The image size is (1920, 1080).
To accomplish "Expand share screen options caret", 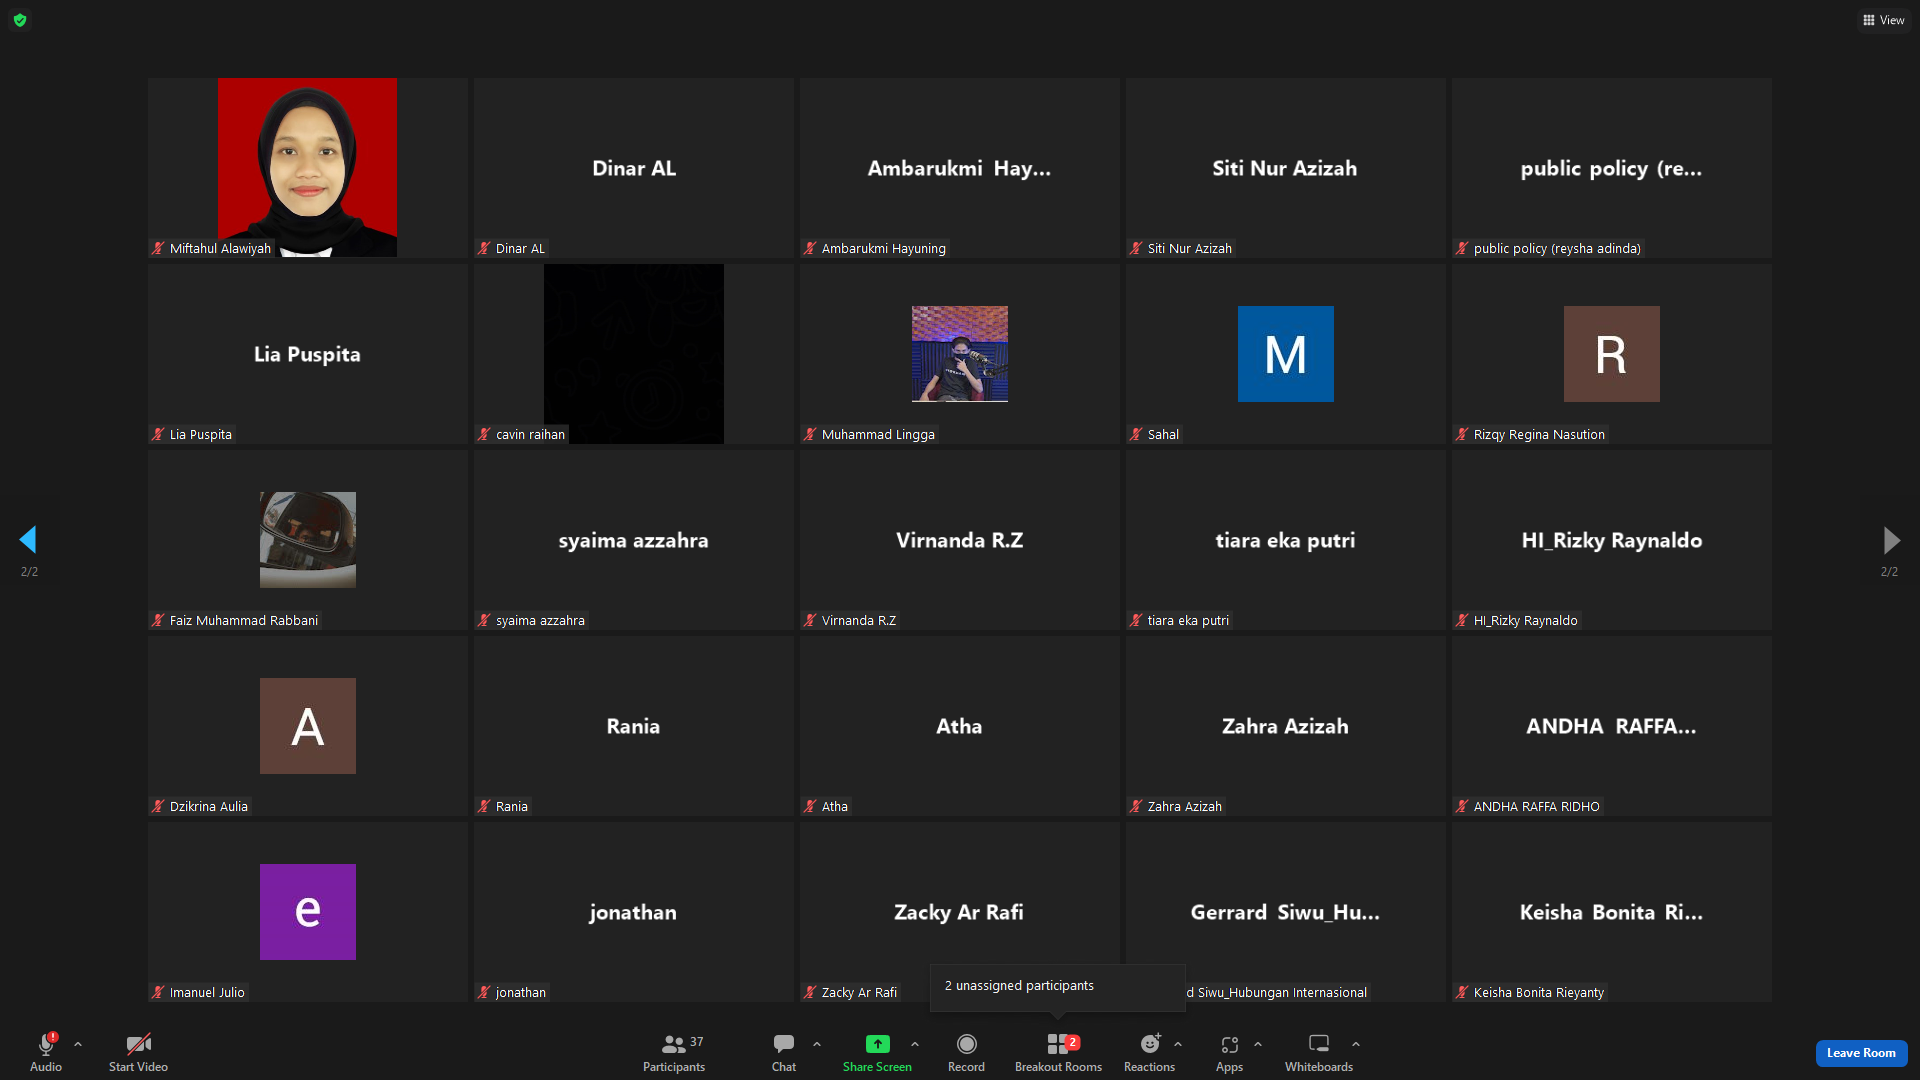I will (x=915, y=1044).
